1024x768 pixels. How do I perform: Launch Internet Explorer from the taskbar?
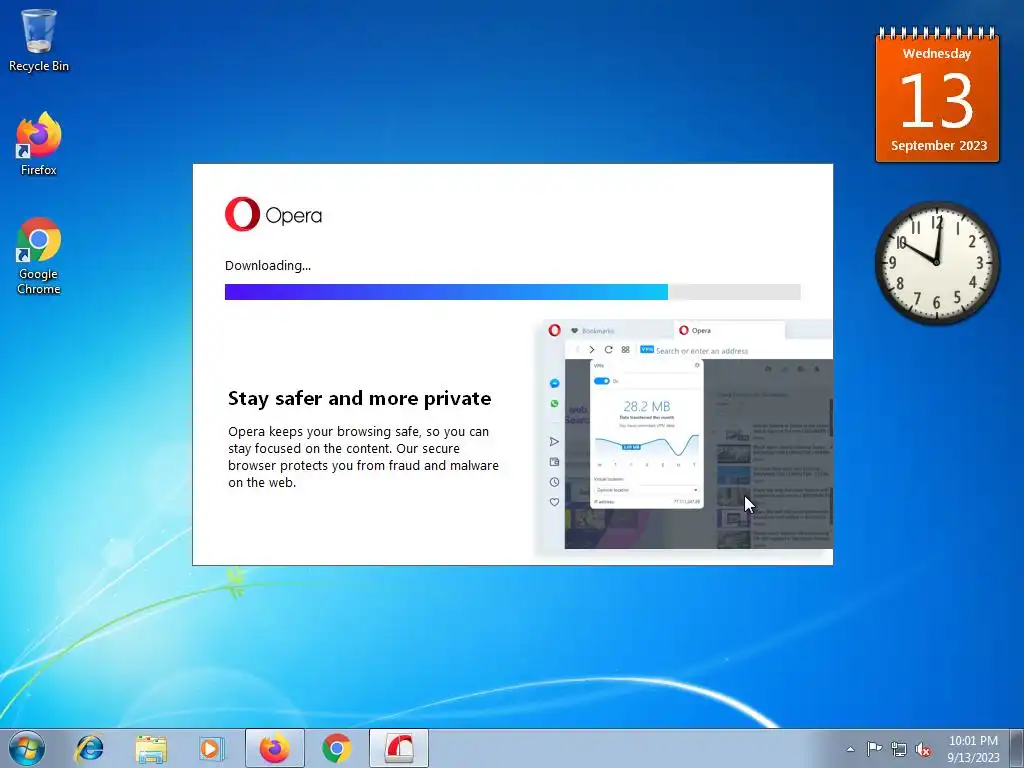coord(89,748)
